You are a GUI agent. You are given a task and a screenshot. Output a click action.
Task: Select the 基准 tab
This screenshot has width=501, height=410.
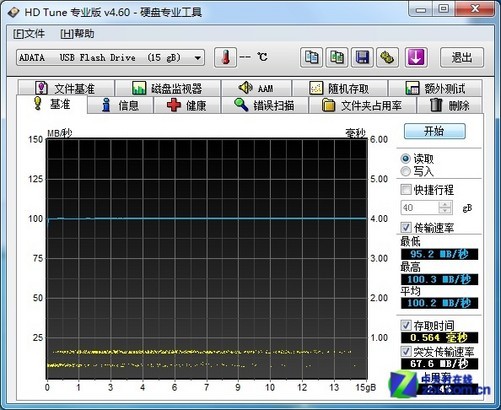tap(52, 104)
